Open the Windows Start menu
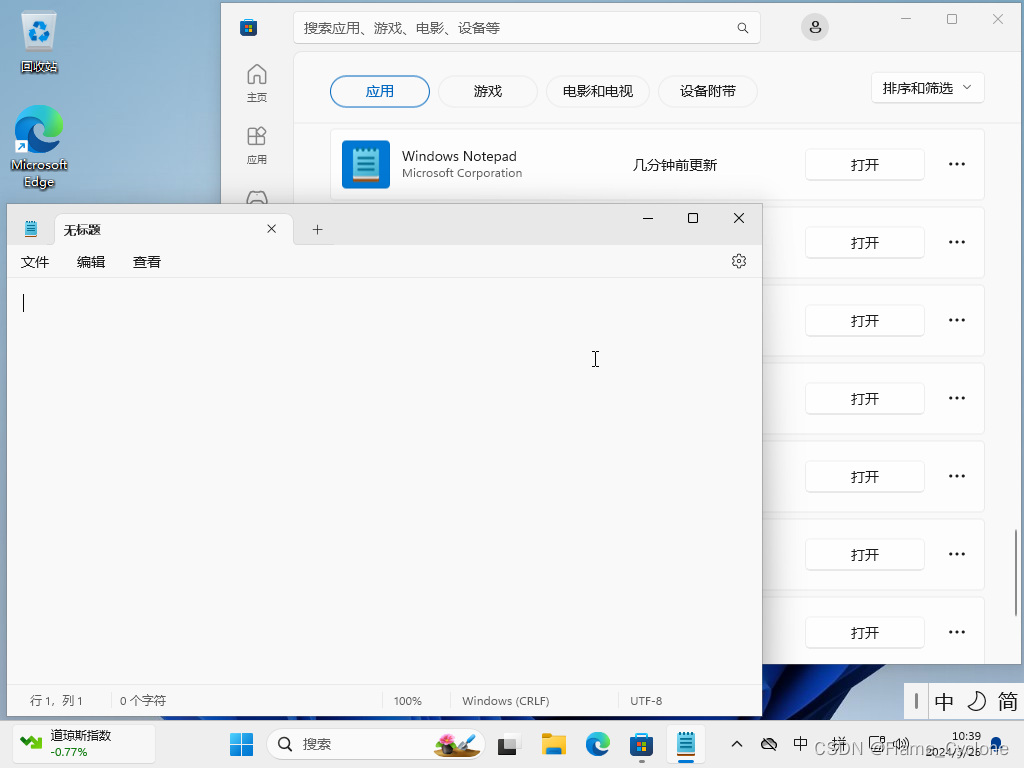The width and height of the screenshot is (1024, 768). tap(242, 744)
